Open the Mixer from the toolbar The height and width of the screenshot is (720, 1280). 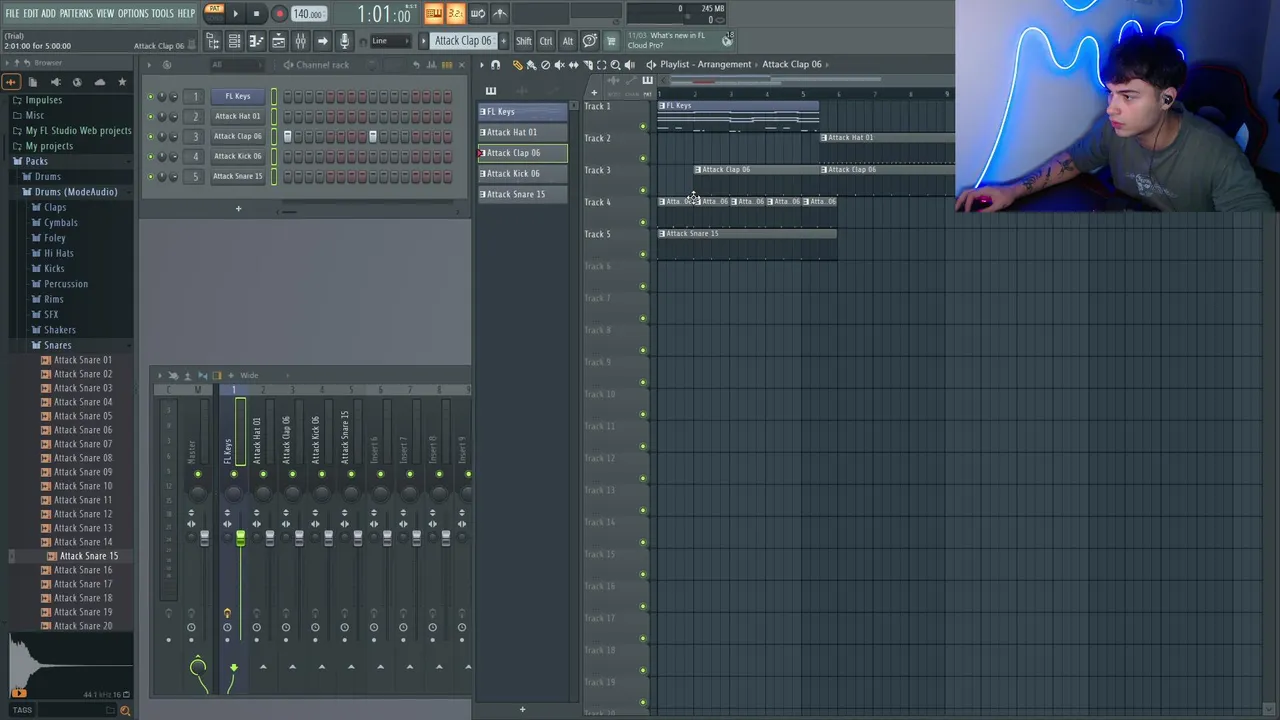pos(300,41)
